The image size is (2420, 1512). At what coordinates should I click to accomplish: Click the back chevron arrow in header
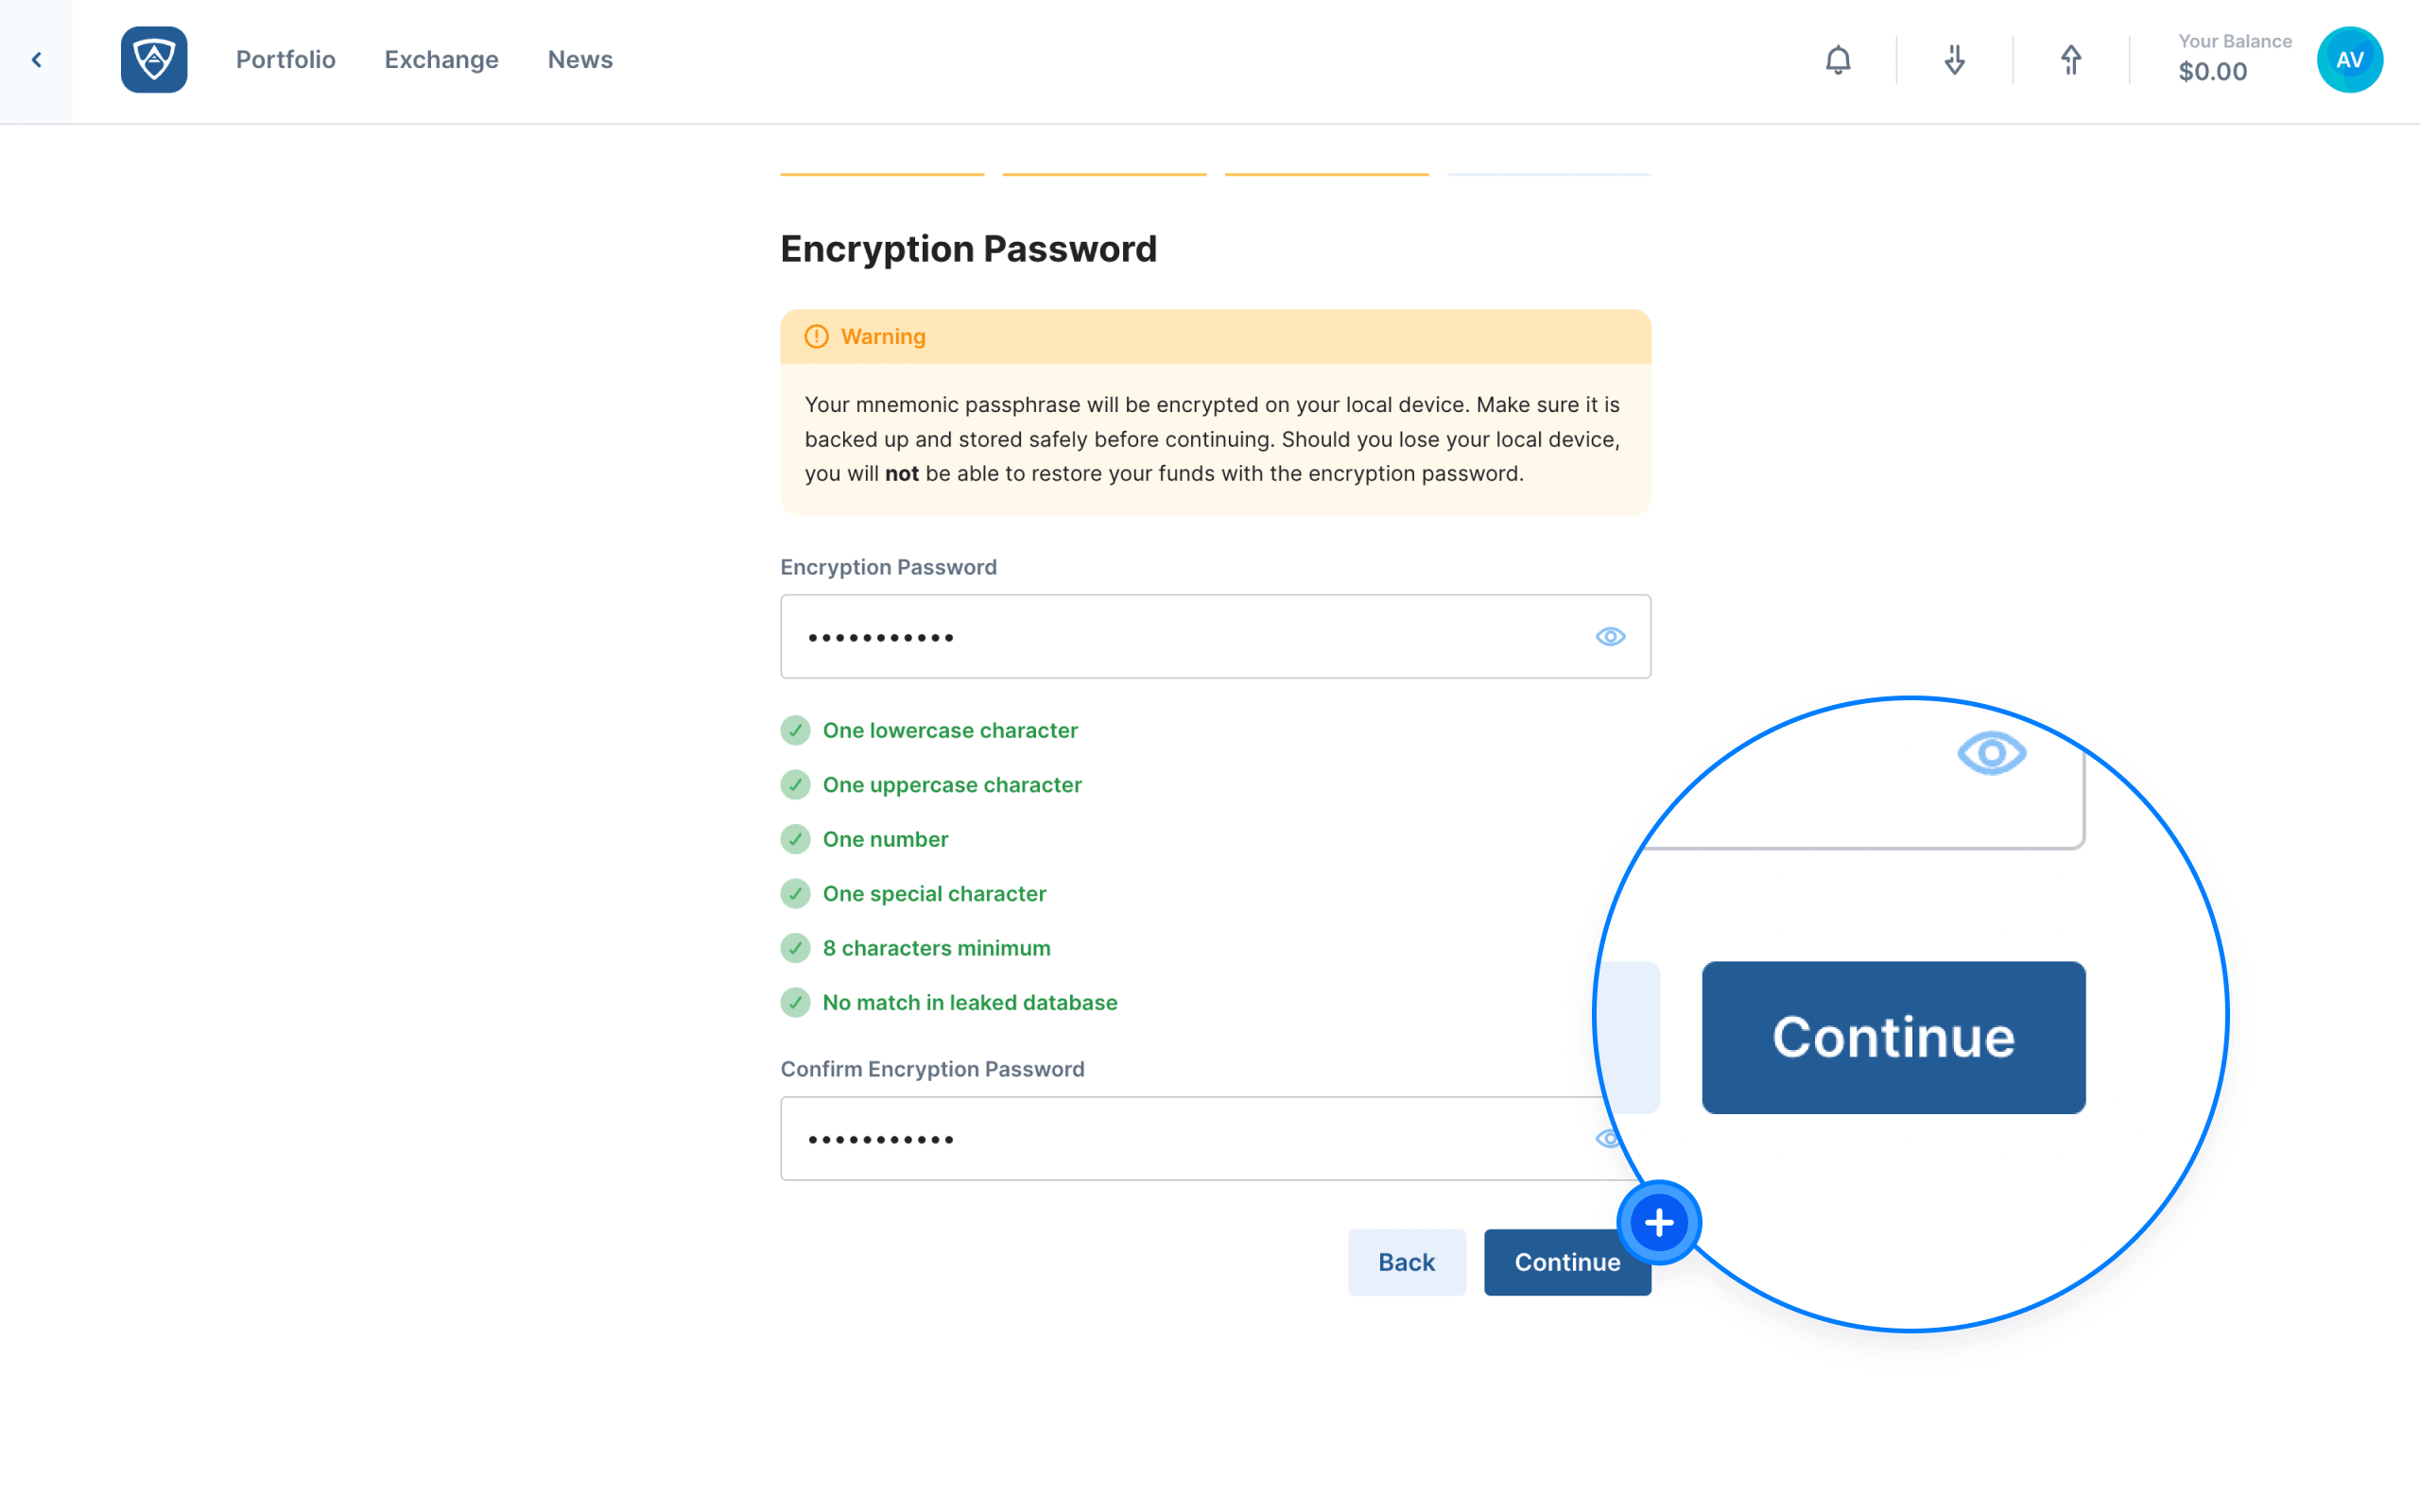36,60
